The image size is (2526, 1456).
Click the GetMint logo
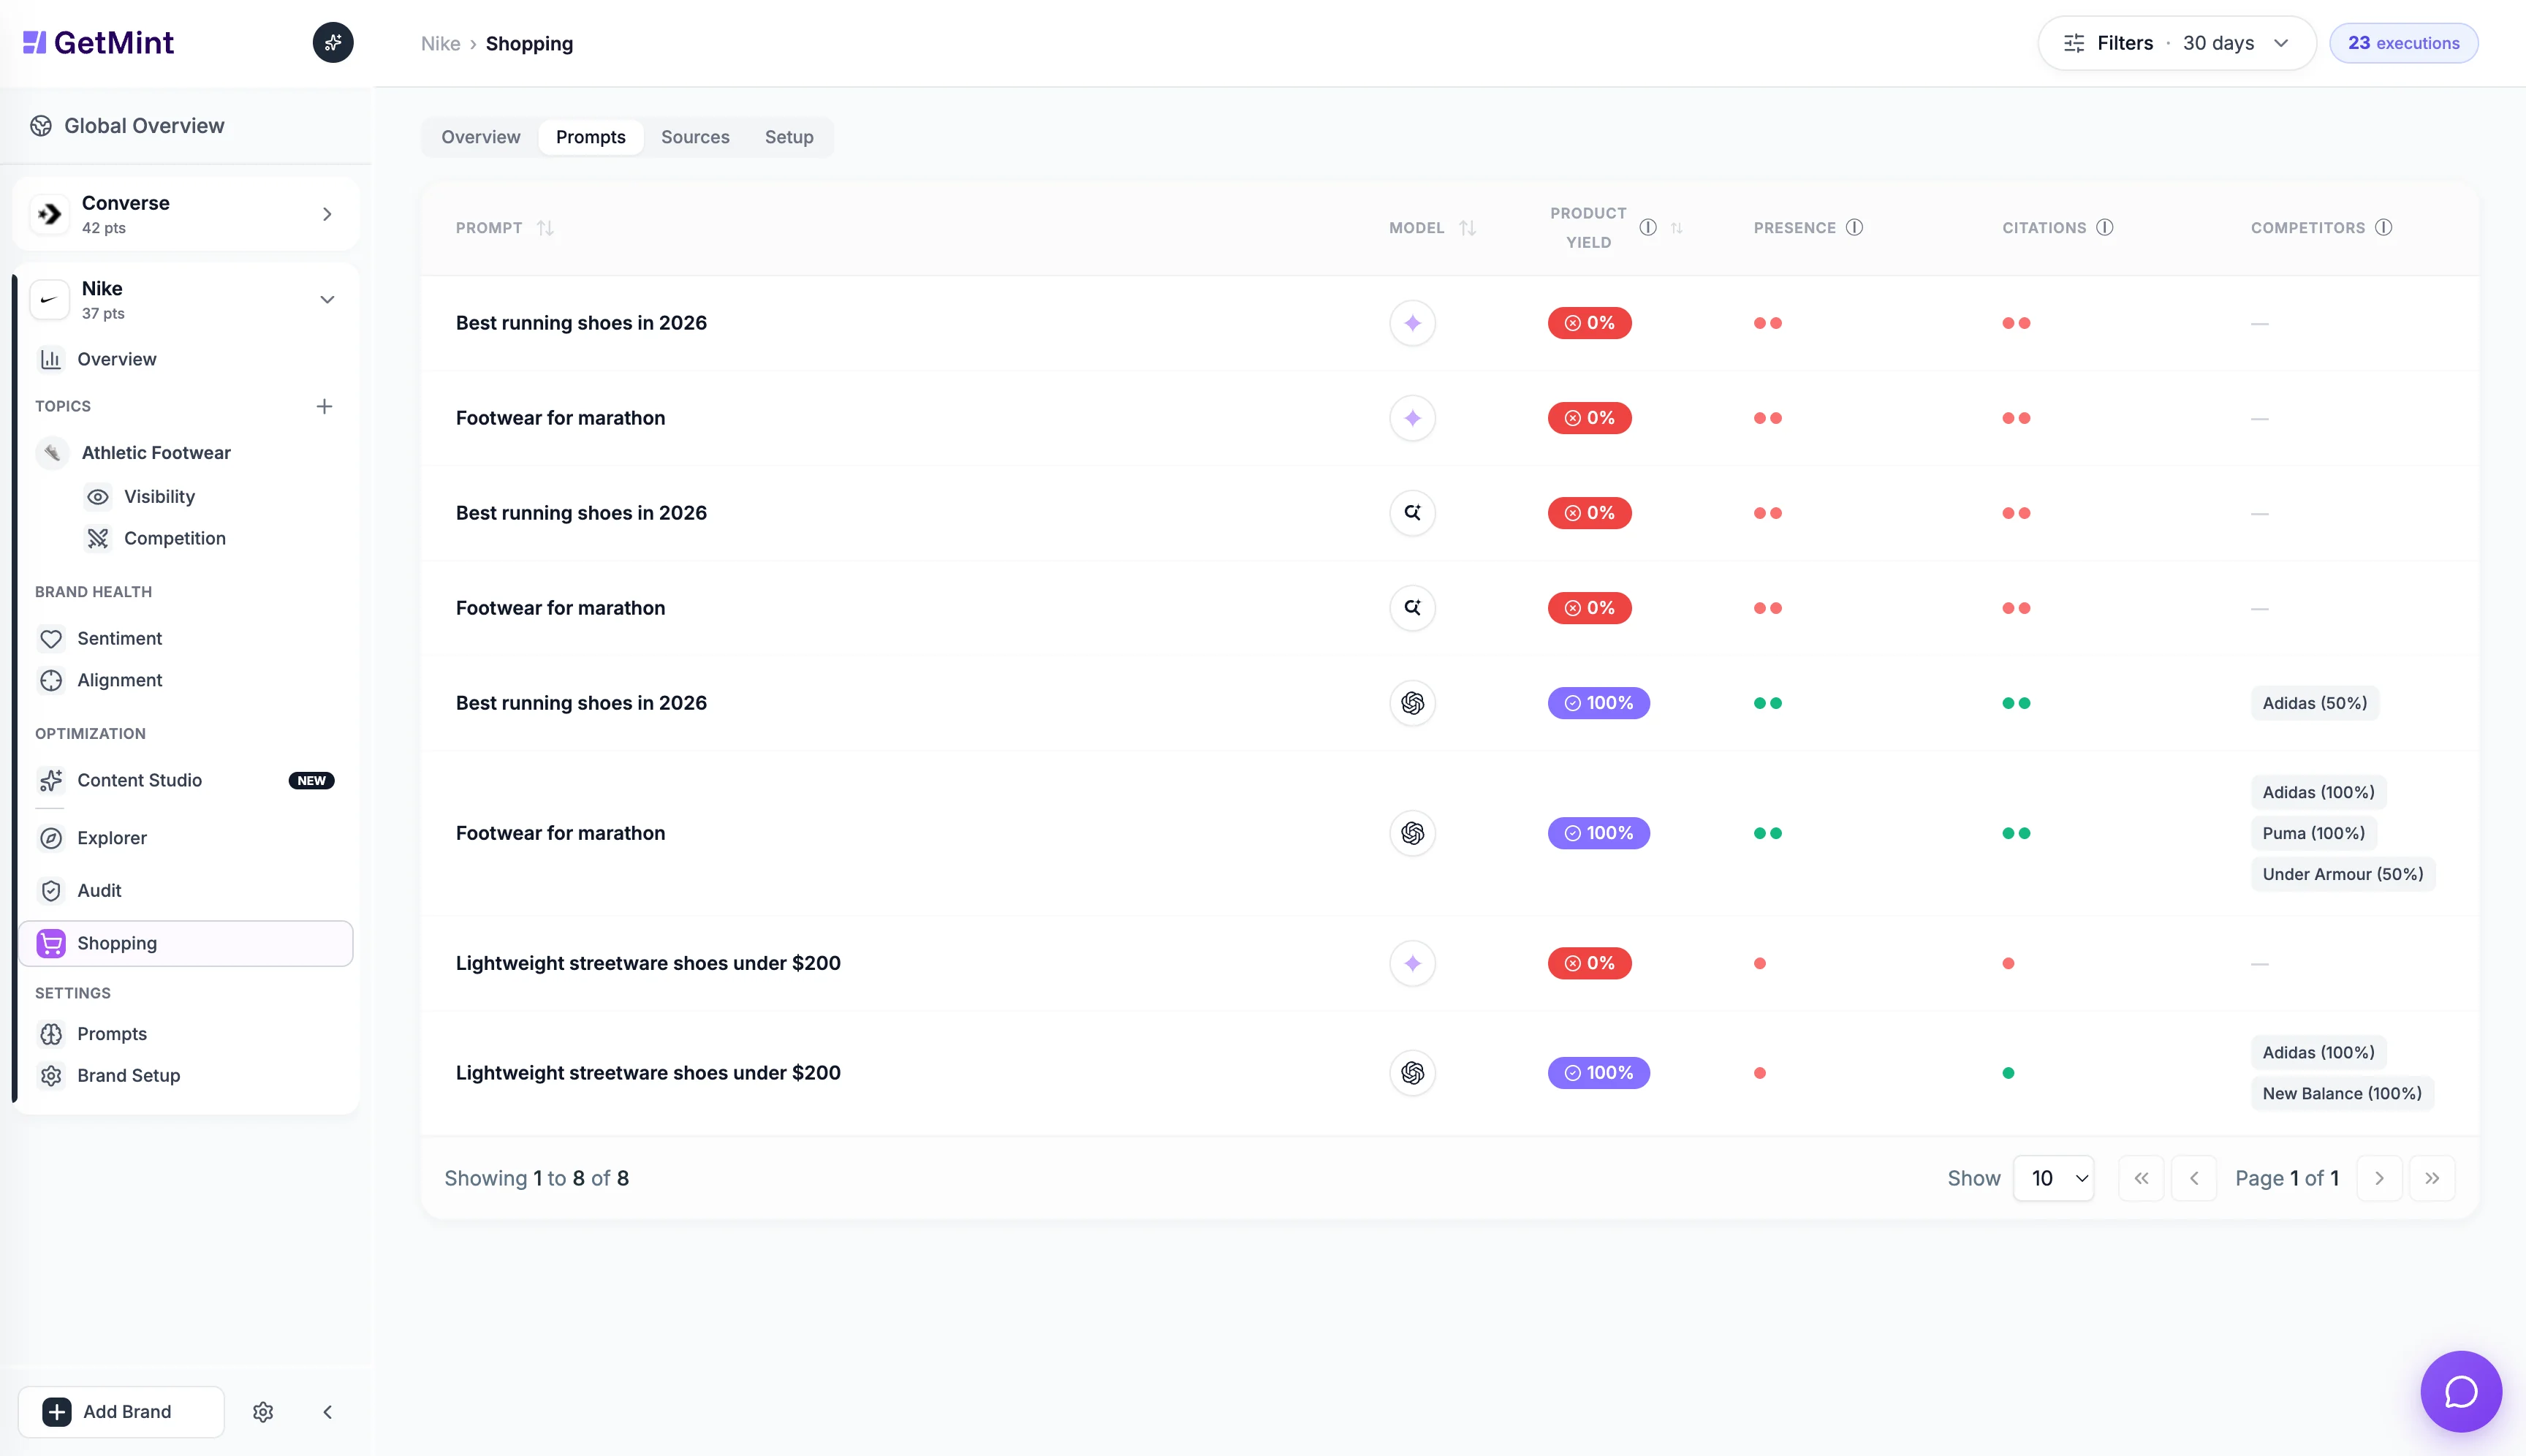pos(98,42)
